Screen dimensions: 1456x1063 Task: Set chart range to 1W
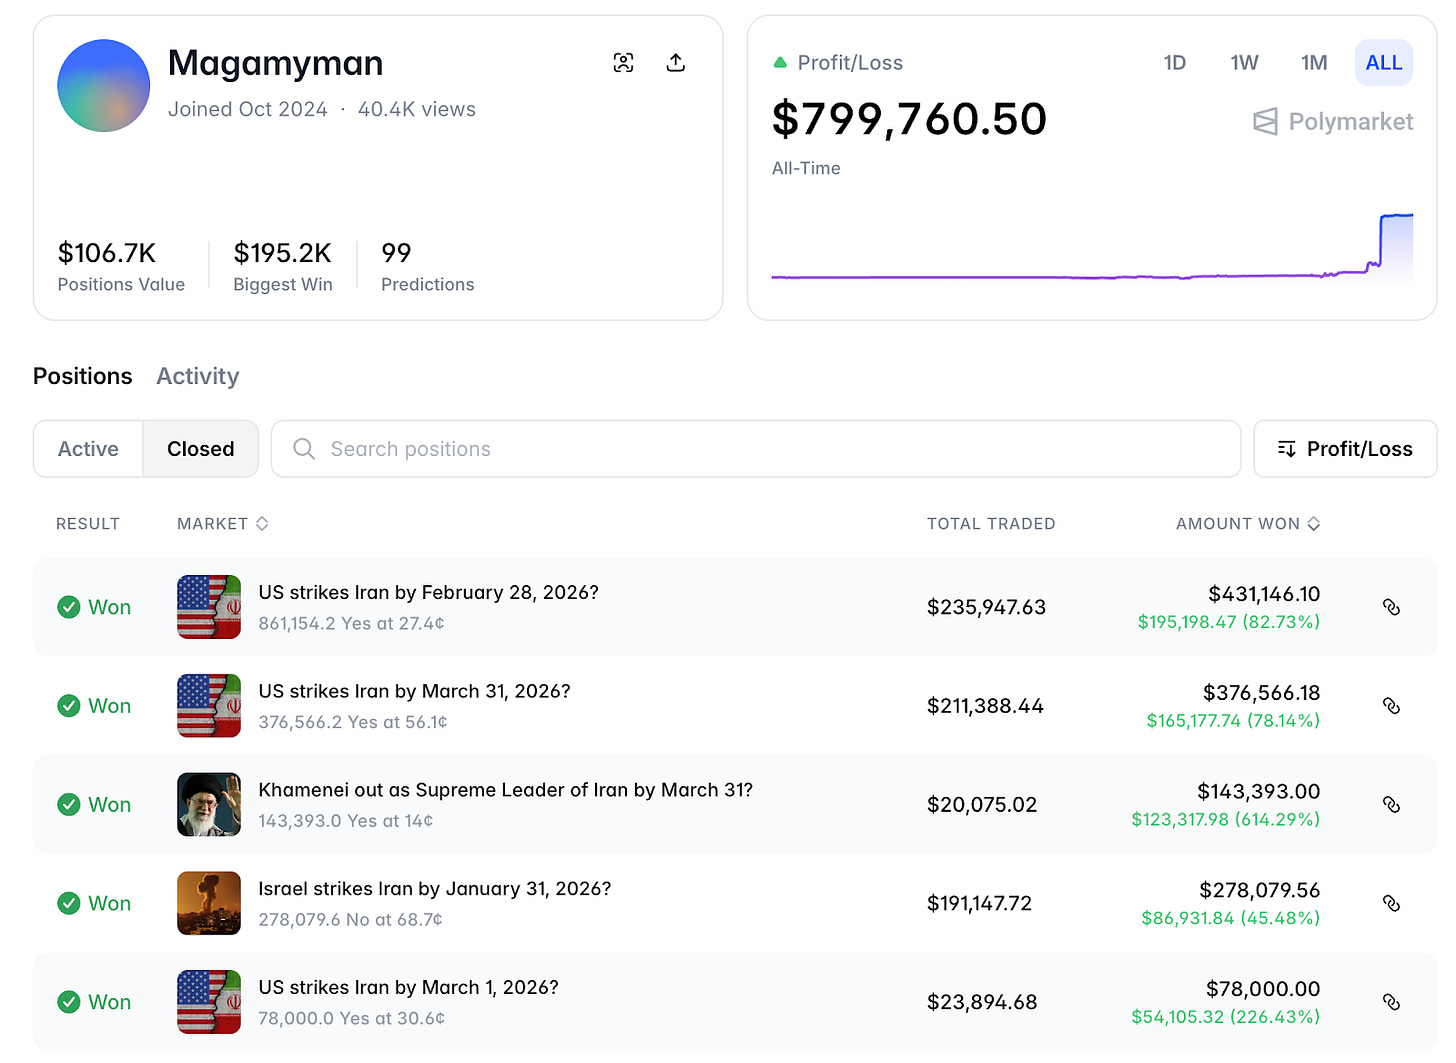tap(1244, 63)
